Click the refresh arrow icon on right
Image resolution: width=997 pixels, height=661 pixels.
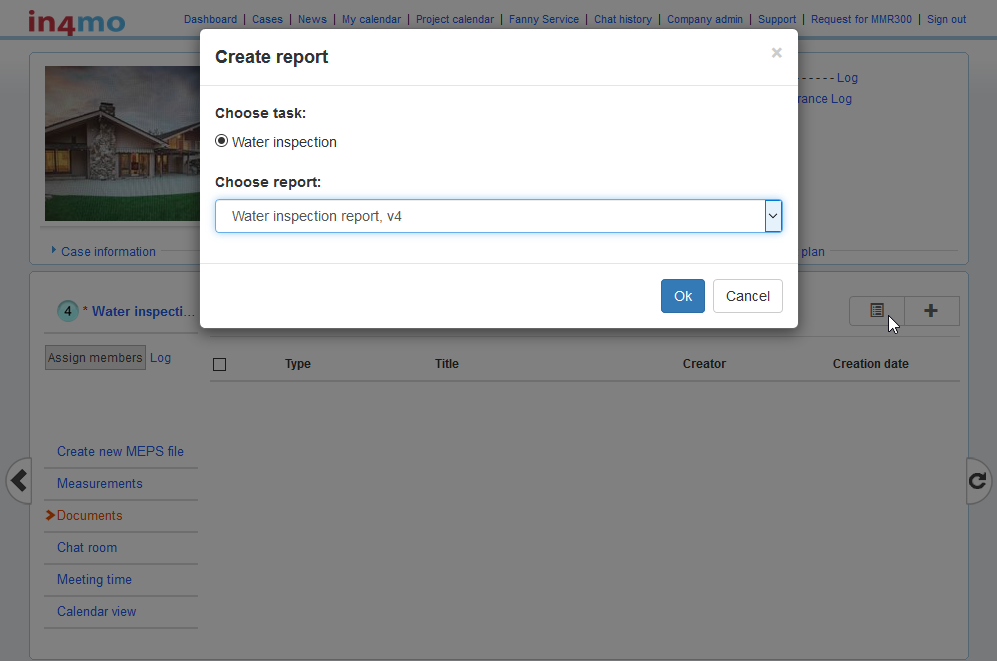[x=978, y=481]
